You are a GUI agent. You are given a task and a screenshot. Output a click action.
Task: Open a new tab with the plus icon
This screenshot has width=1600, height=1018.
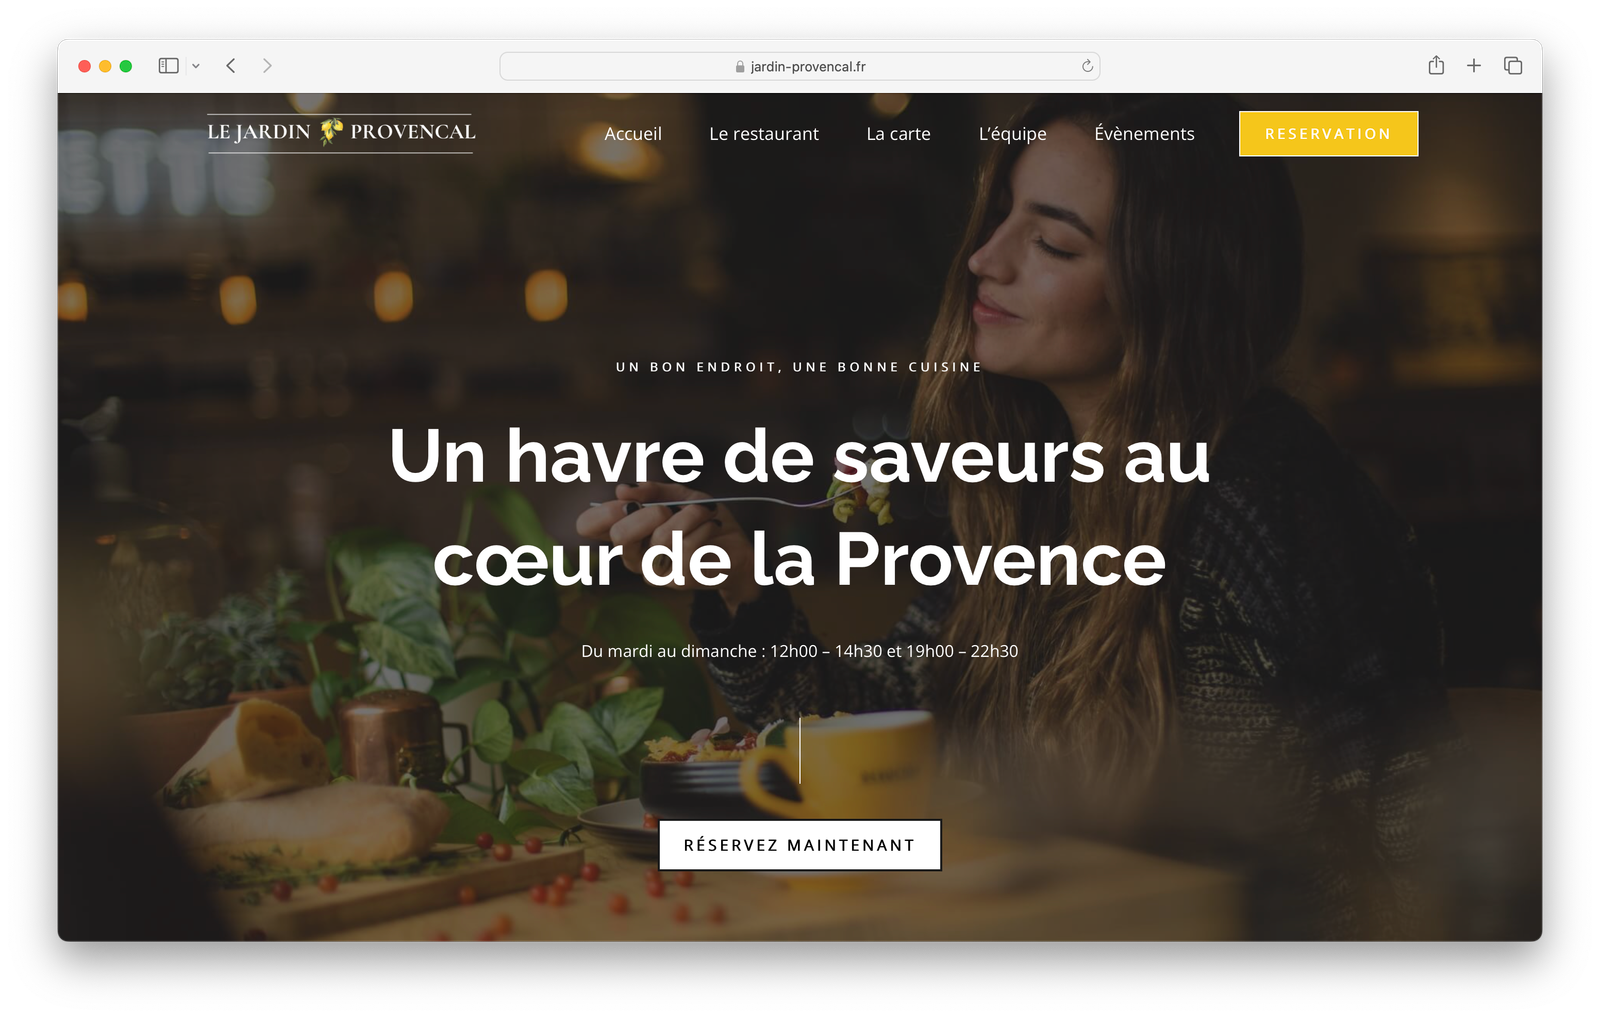(x=1474, y=66)
